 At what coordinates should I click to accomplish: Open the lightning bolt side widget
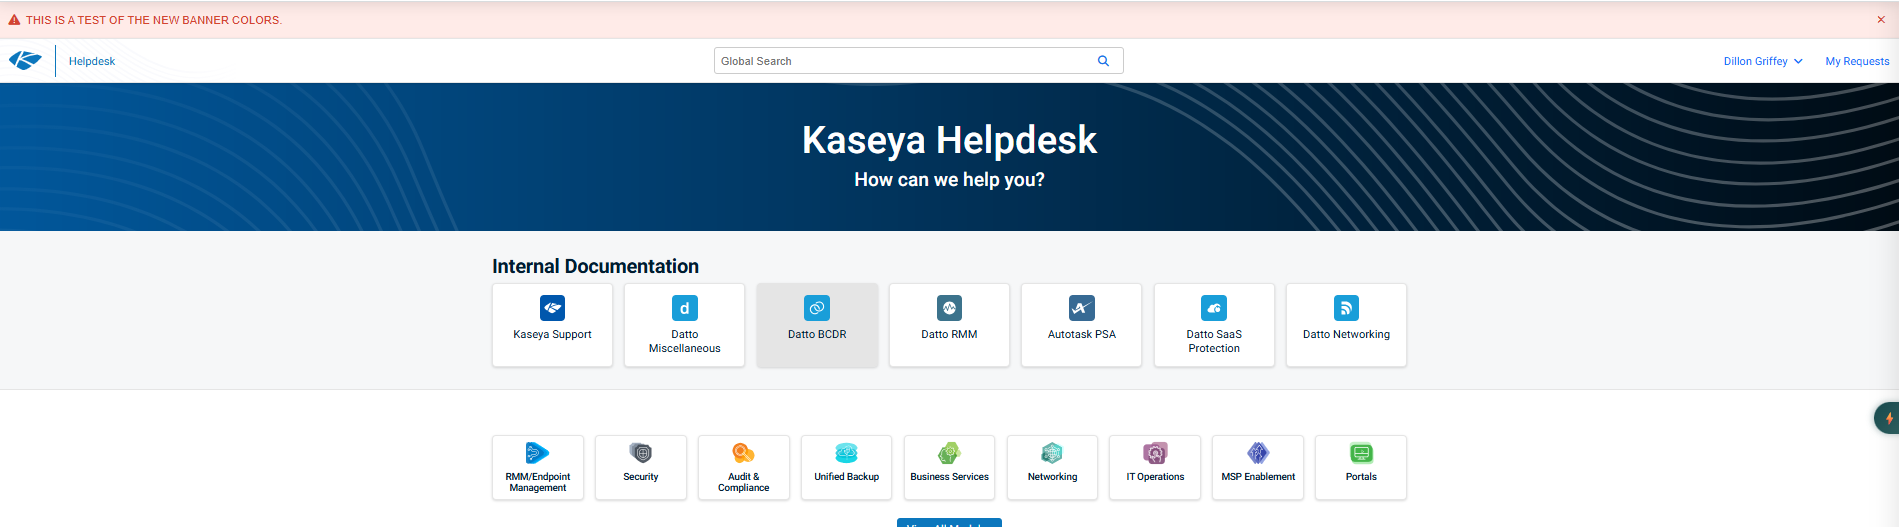pos(1888,418)
